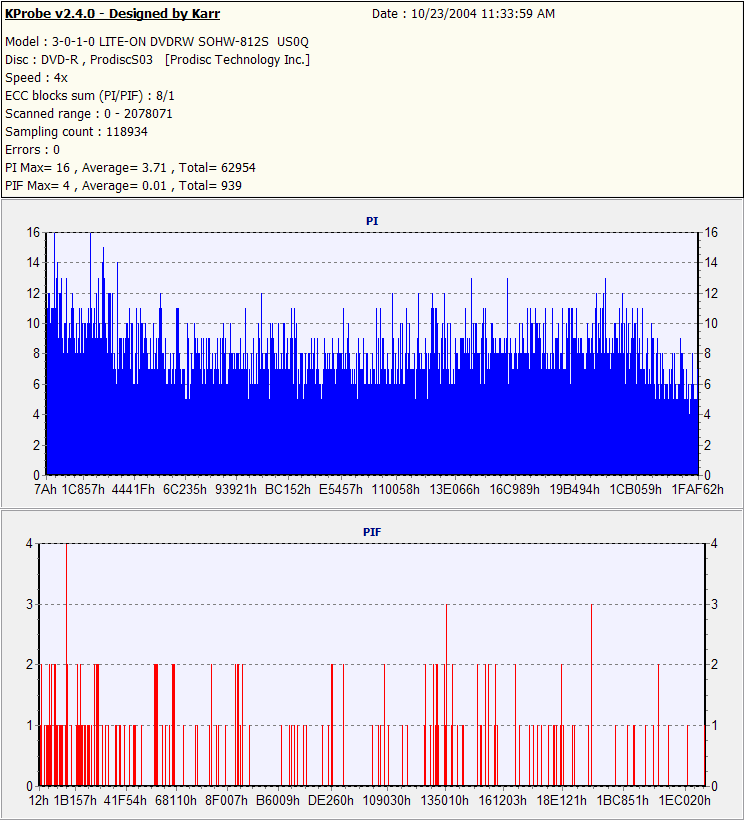Click the Sampling count 118934 line
This screenshot has height=820, width=744.
[76, 132]
